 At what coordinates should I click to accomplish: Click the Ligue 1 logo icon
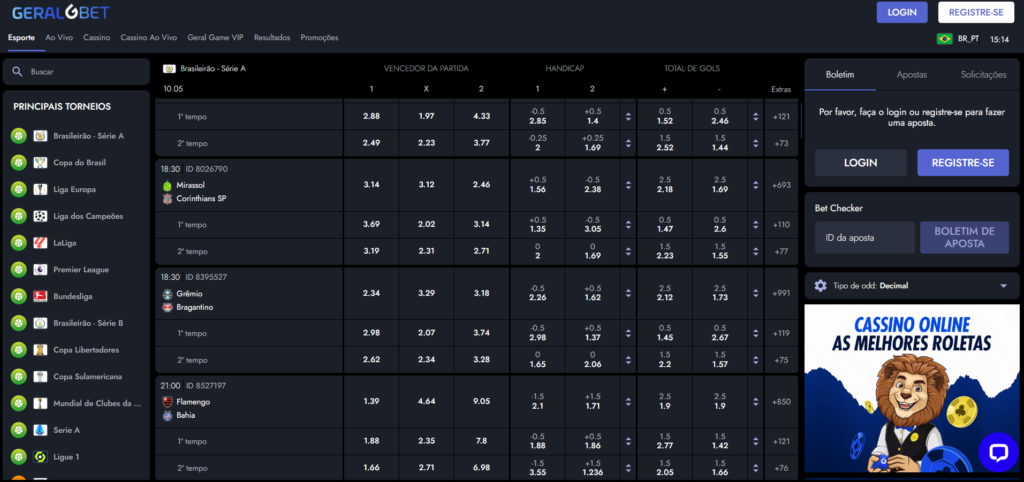coord(40,457)
